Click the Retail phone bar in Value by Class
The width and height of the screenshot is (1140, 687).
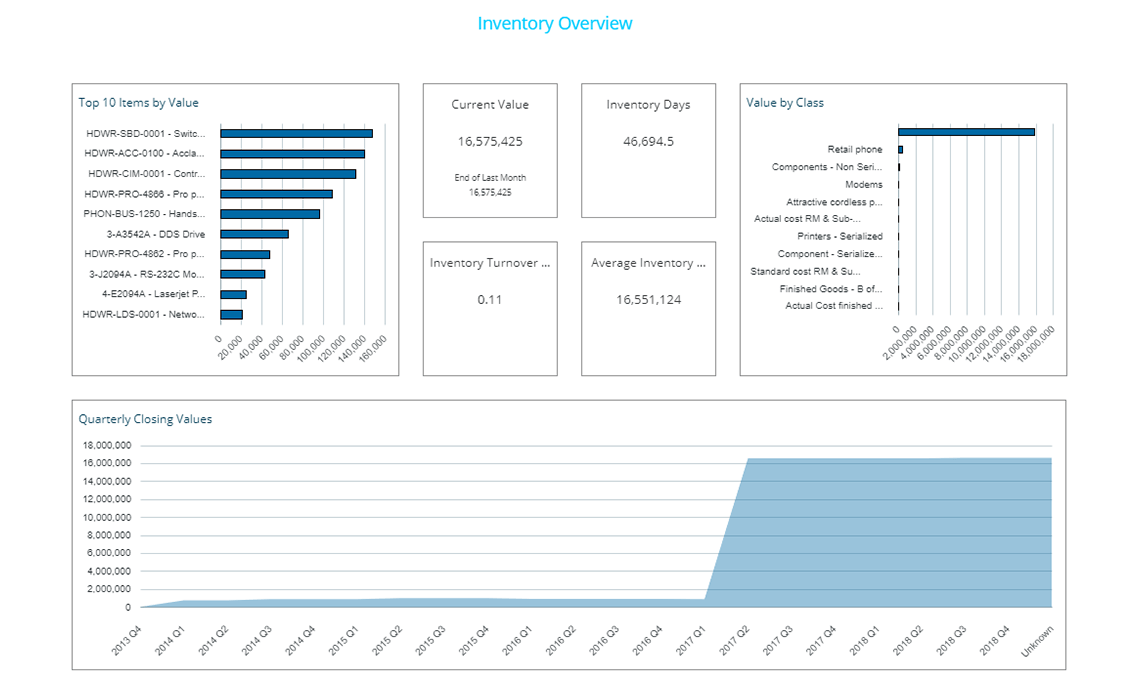[x=903, y=148]
